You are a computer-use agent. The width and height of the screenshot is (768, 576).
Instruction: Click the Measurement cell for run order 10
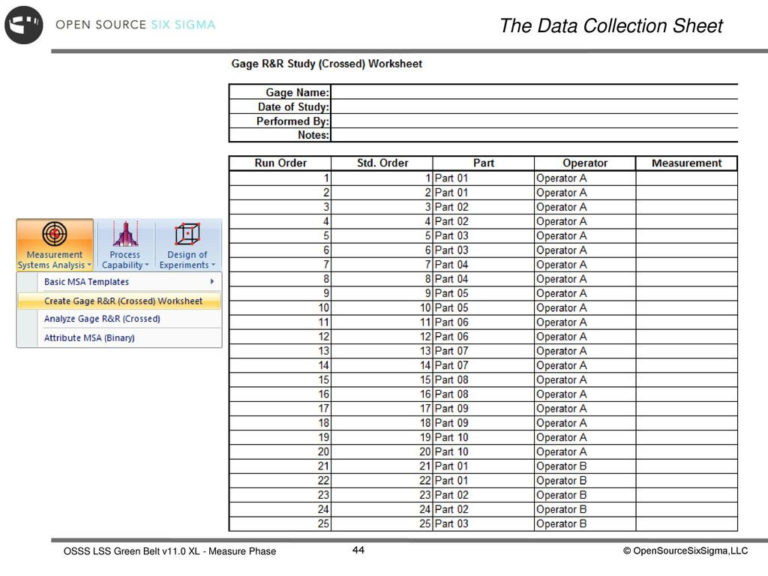(687, 308)
